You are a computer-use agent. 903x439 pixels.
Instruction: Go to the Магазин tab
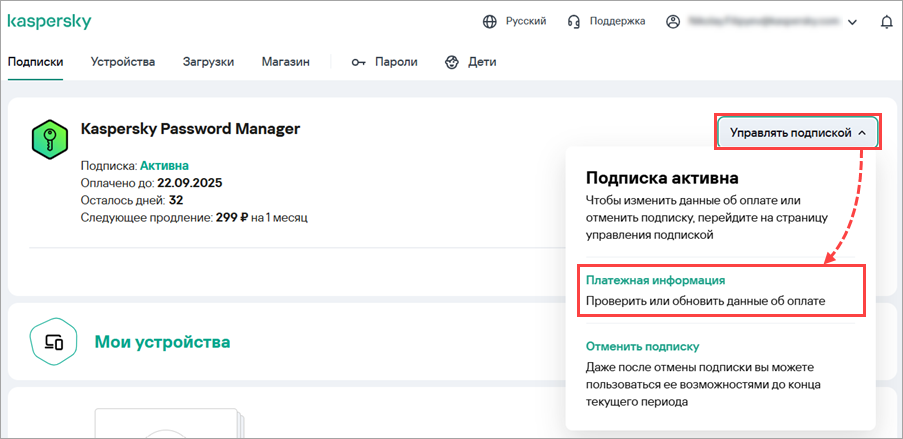[286, 62]
